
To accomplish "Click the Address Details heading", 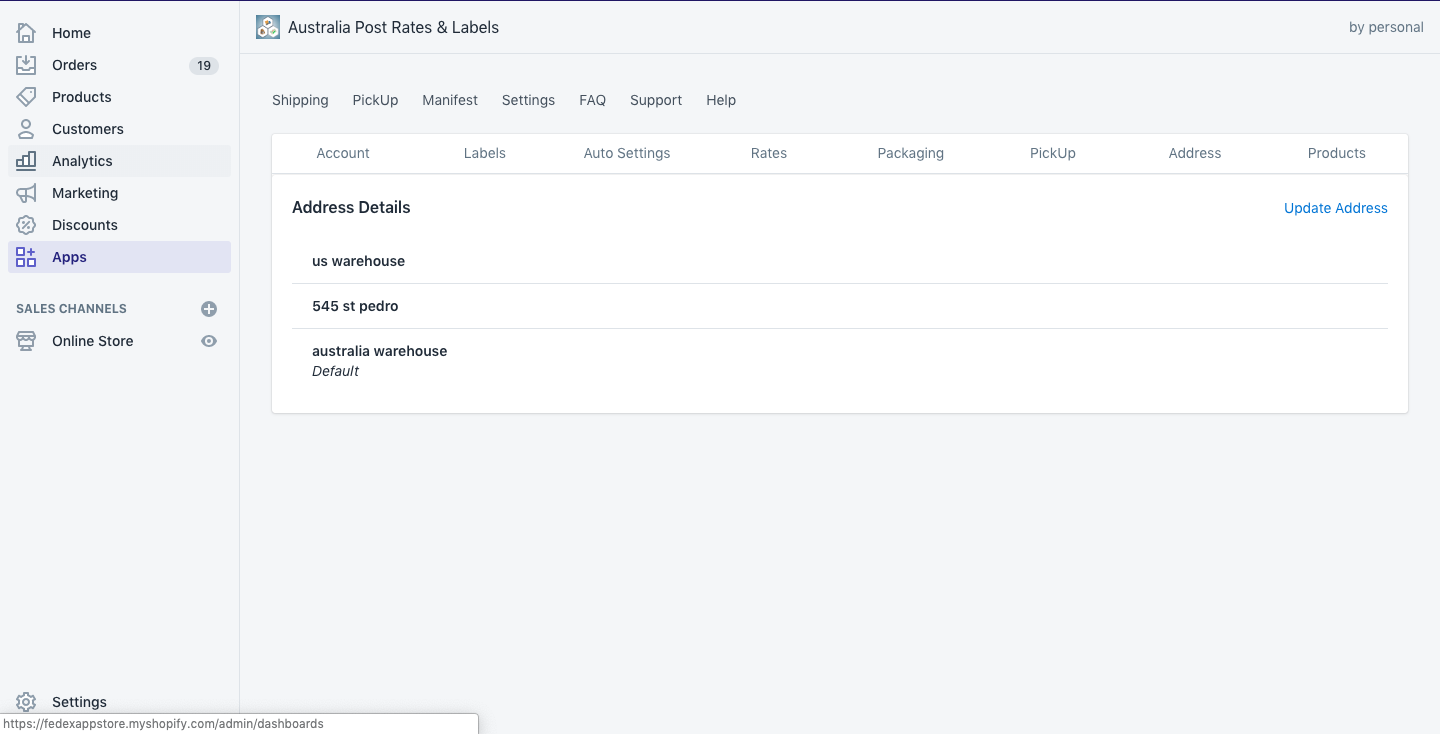I will 351,207.
